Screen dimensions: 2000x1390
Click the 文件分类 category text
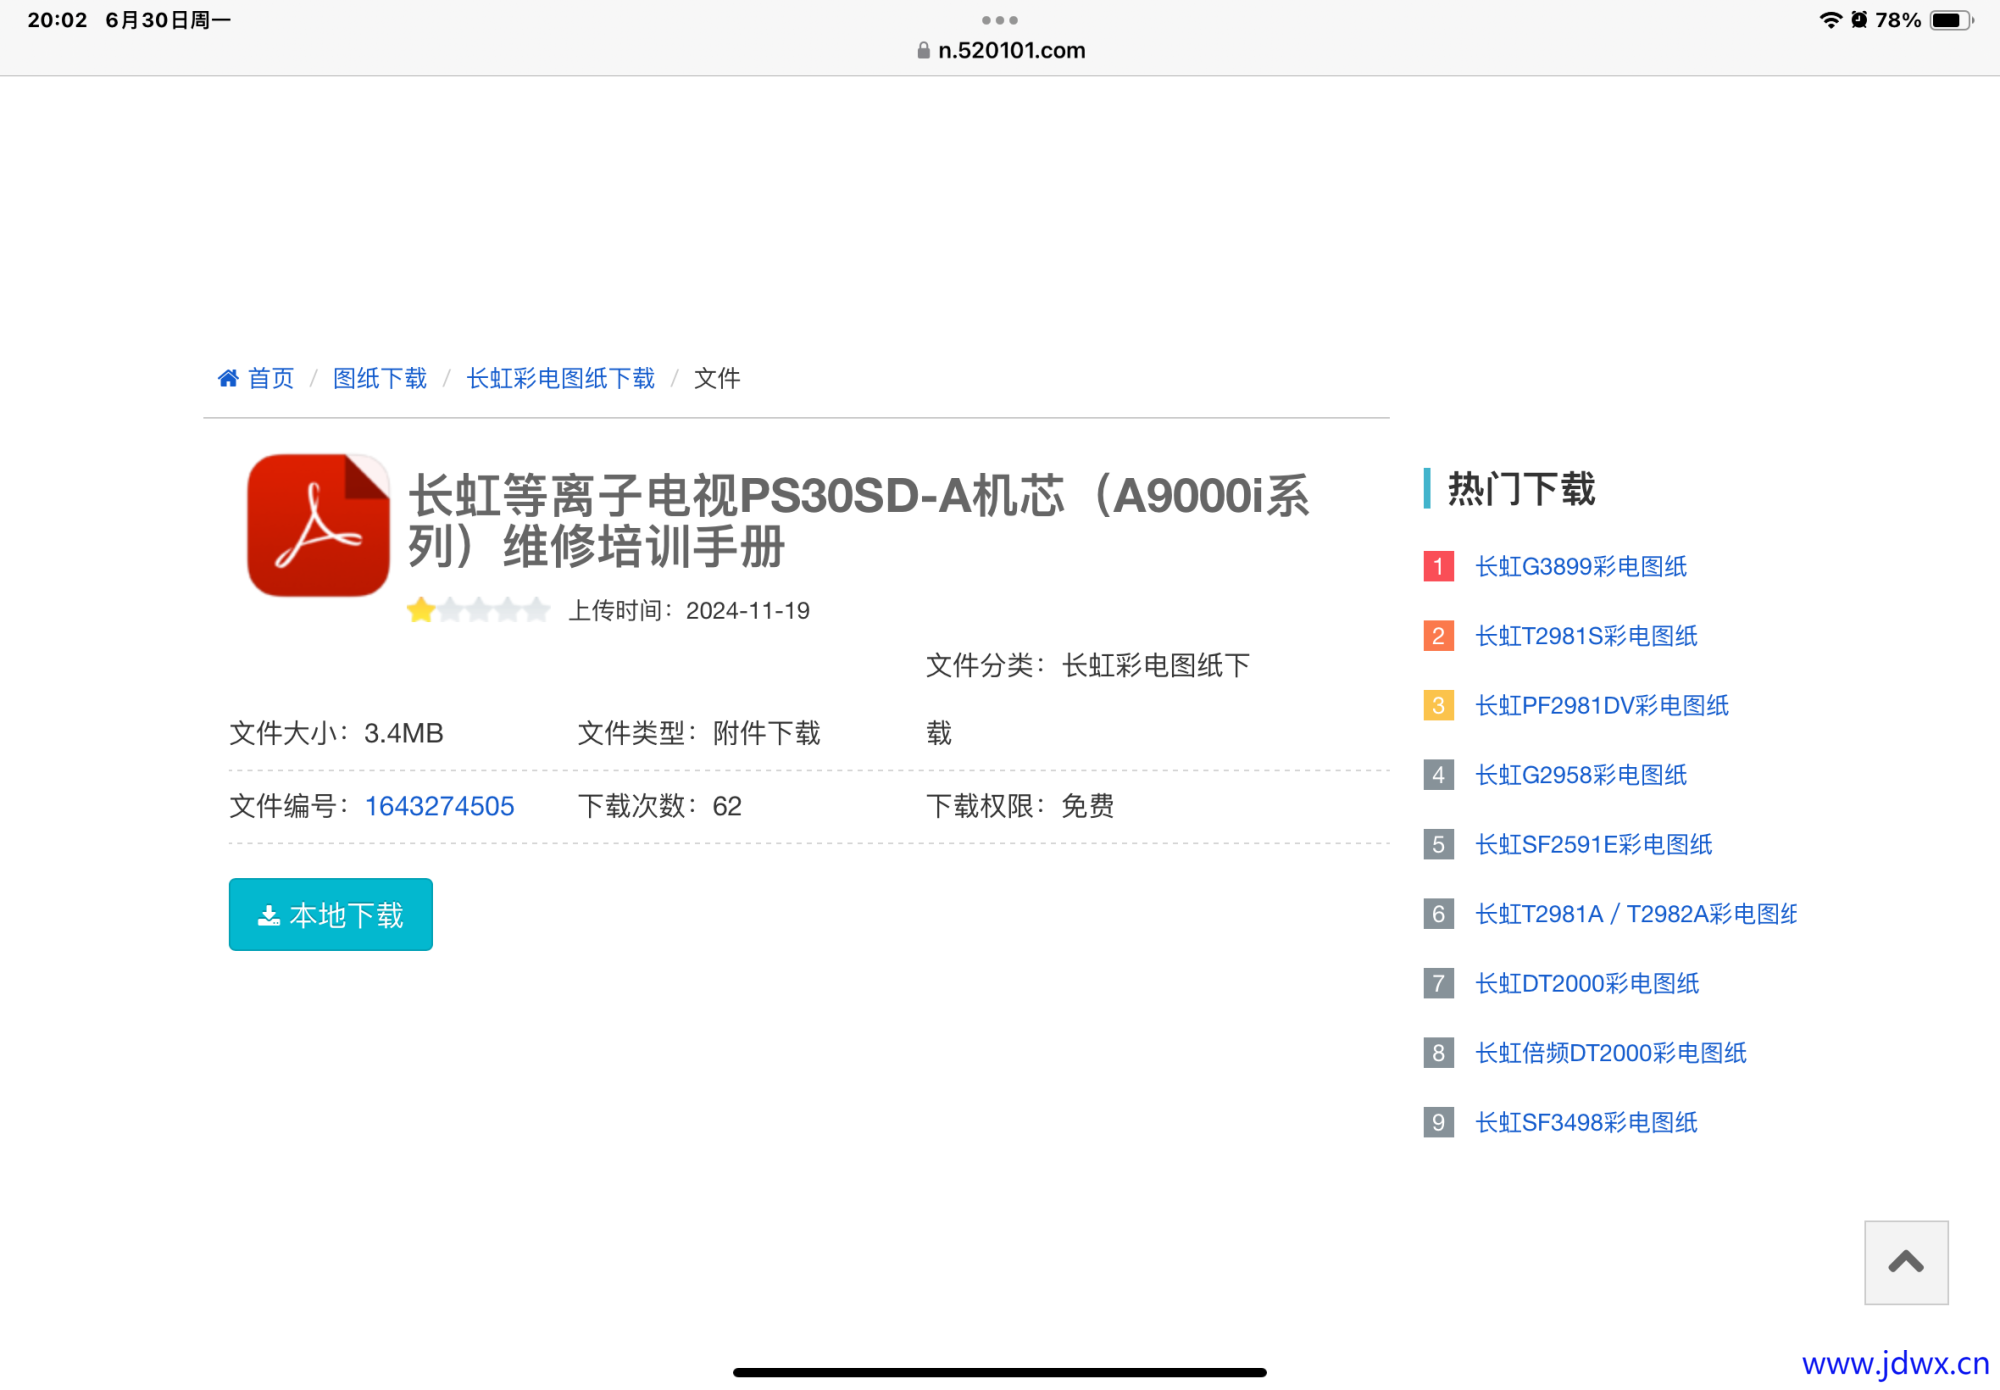(1088, 699)
